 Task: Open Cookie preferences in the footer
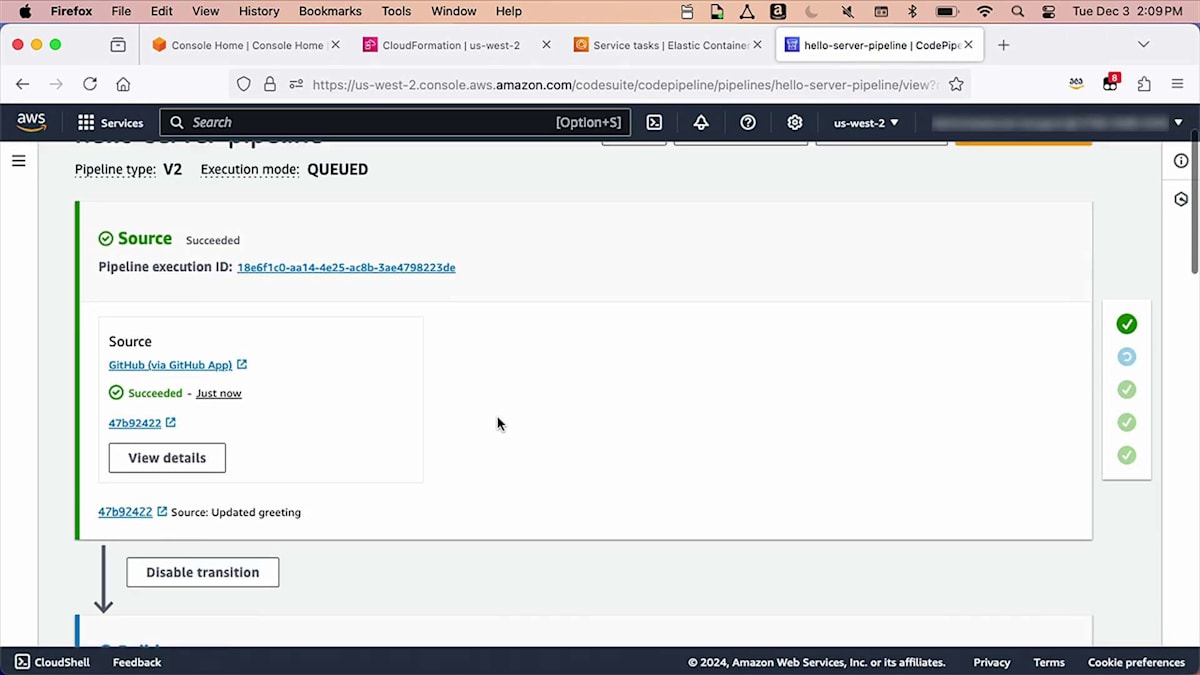(x=1136, y=662)
